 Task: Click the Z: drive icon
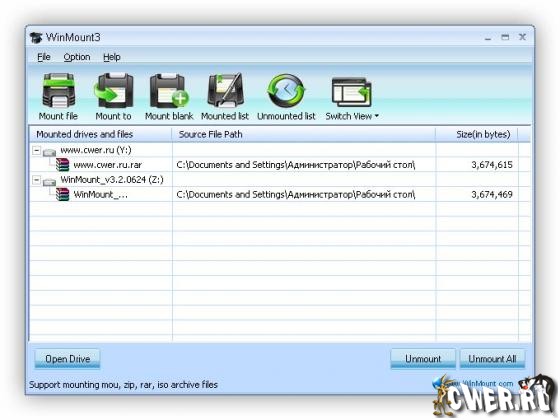49,182
